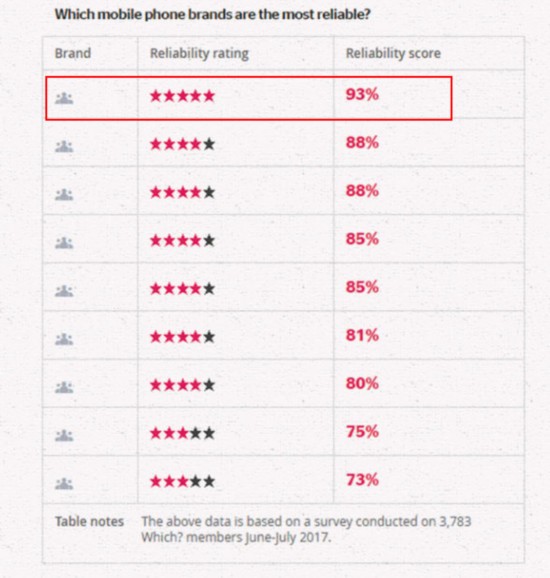The width and height of the screenshot is (550, 578).
Task: Click the Reliability rating column header
Action: (199, 53)
